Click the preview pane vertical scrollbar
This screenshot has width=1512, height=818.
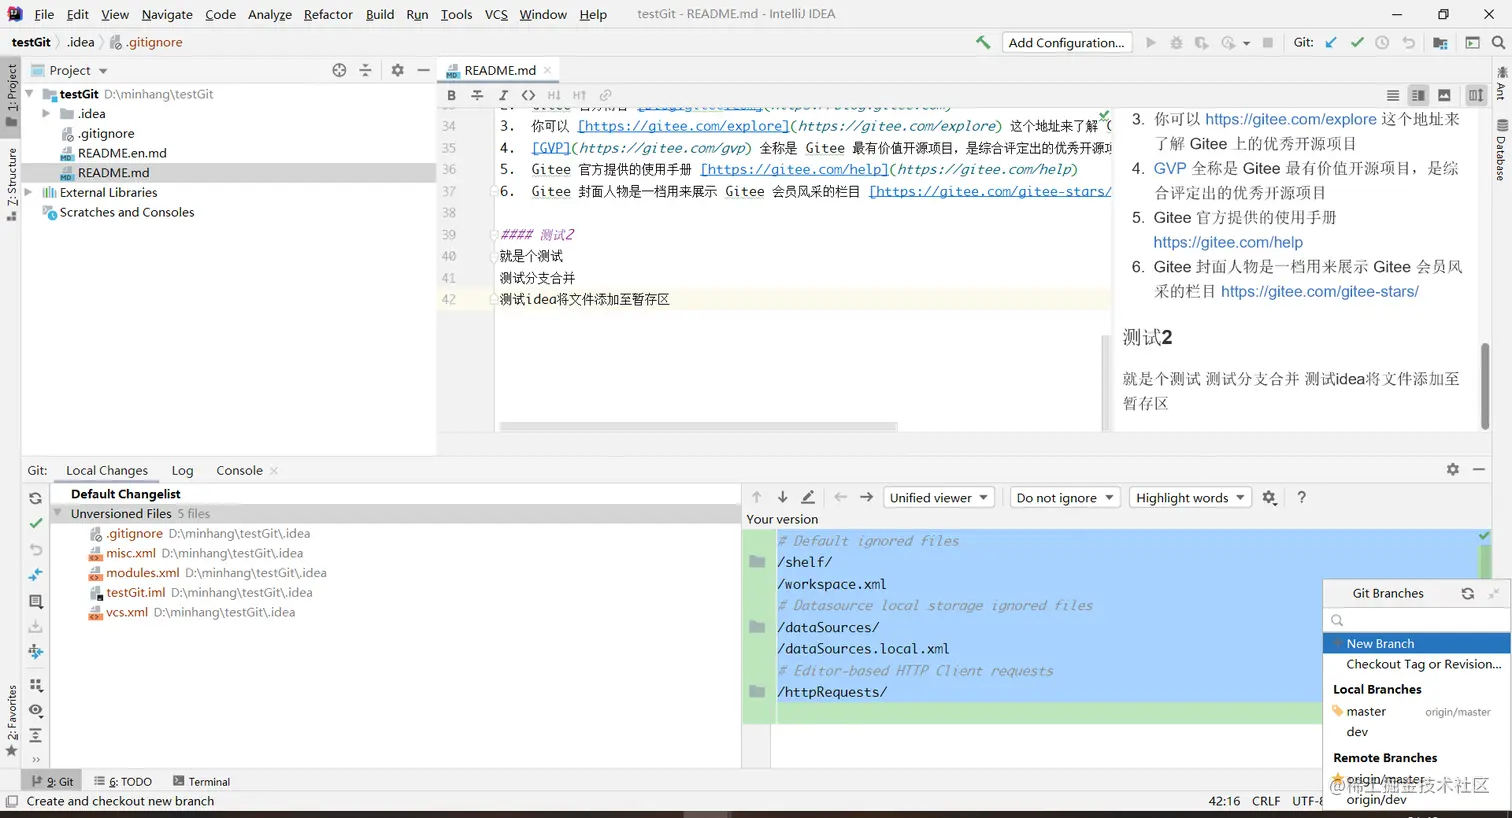pyautogui.click(x=1485, y=385)
